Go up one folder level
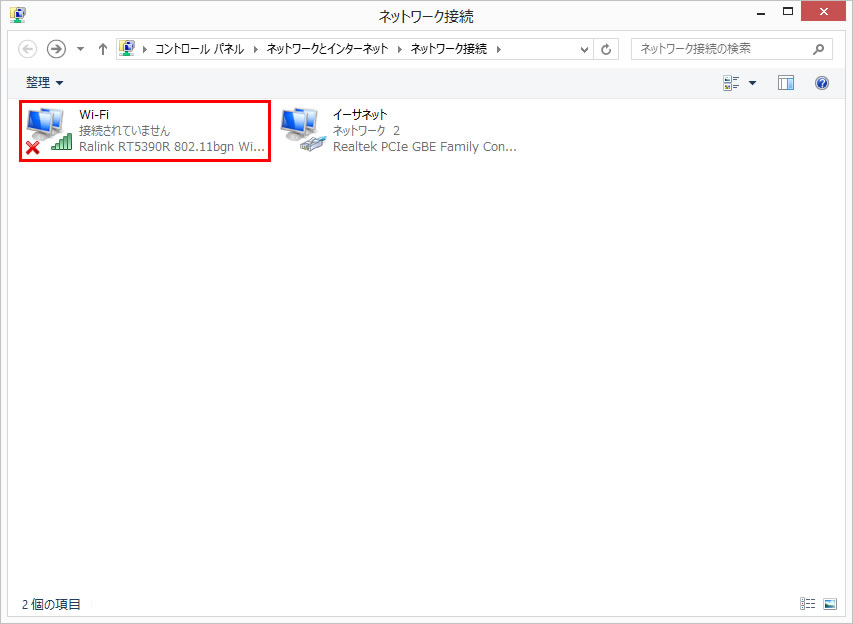Screen dimensions: 853x624 pyautogui.click(x=103, y=49)
